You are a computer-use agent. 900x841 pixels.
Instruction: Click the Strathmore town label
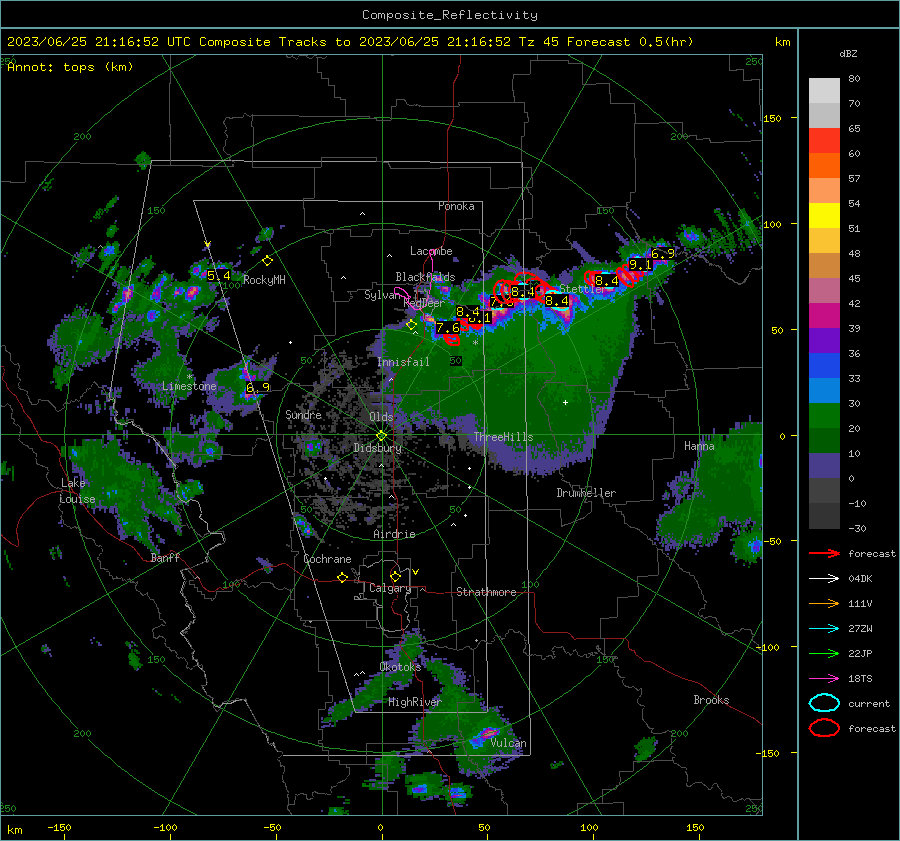[x=486, y=592]
